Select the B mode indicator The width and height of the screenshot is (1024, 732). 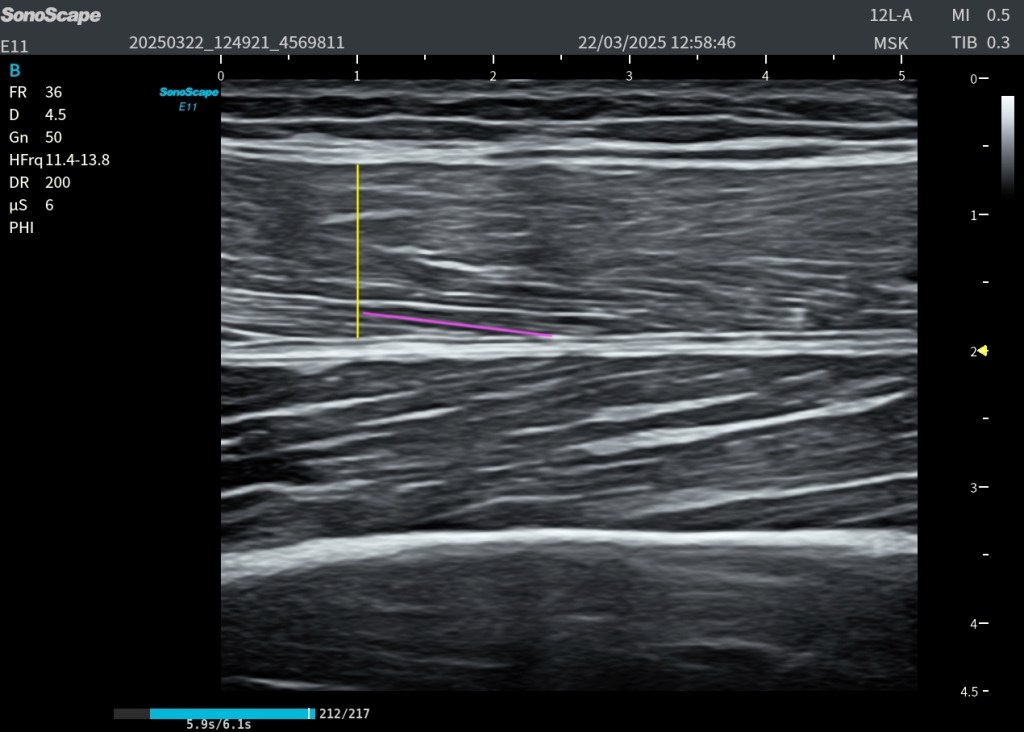[14, 70]
